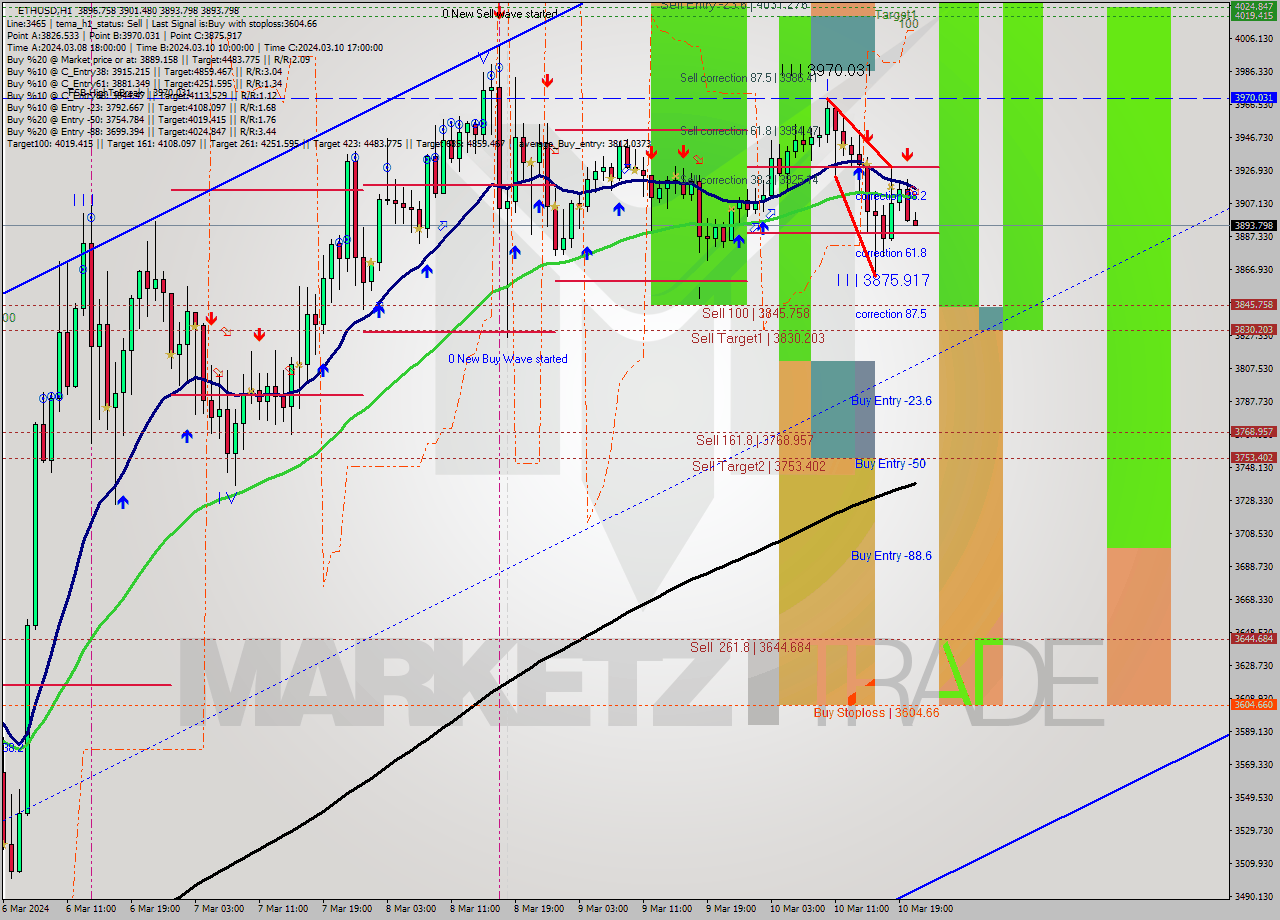Screen dimensions: 1280x920
Task: Click the '8 Mar 03:00' time axis label
Action: point(412,909)
